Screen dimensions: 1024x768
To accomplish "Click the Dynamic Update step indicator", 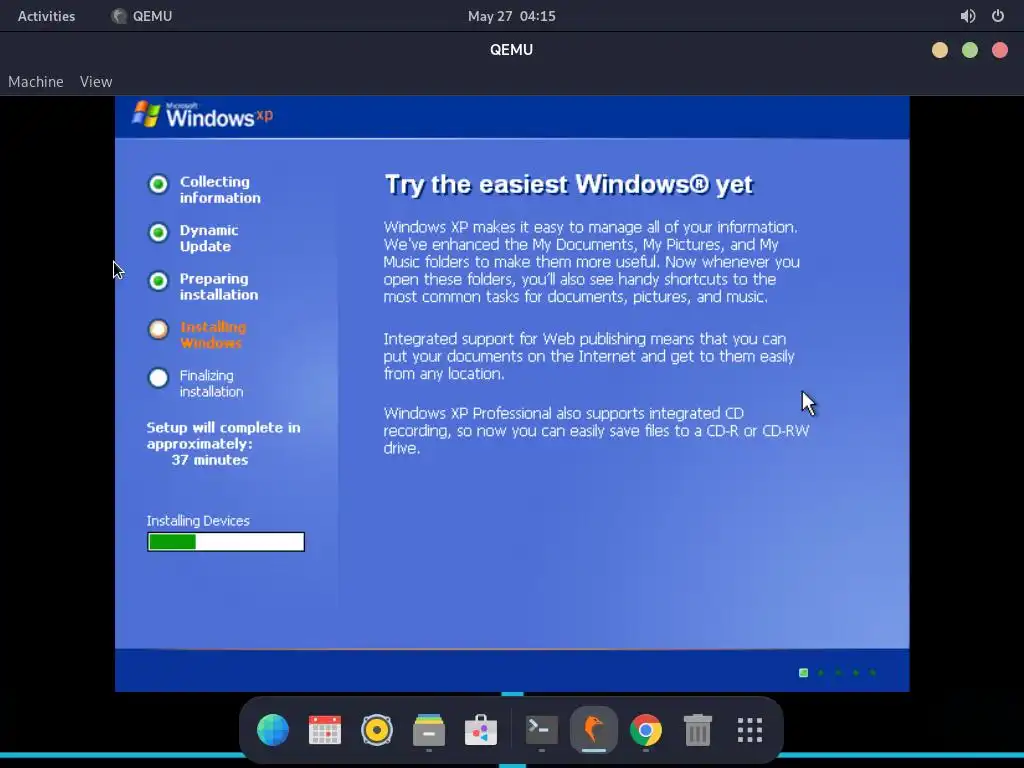I will (x=158, y=233).
